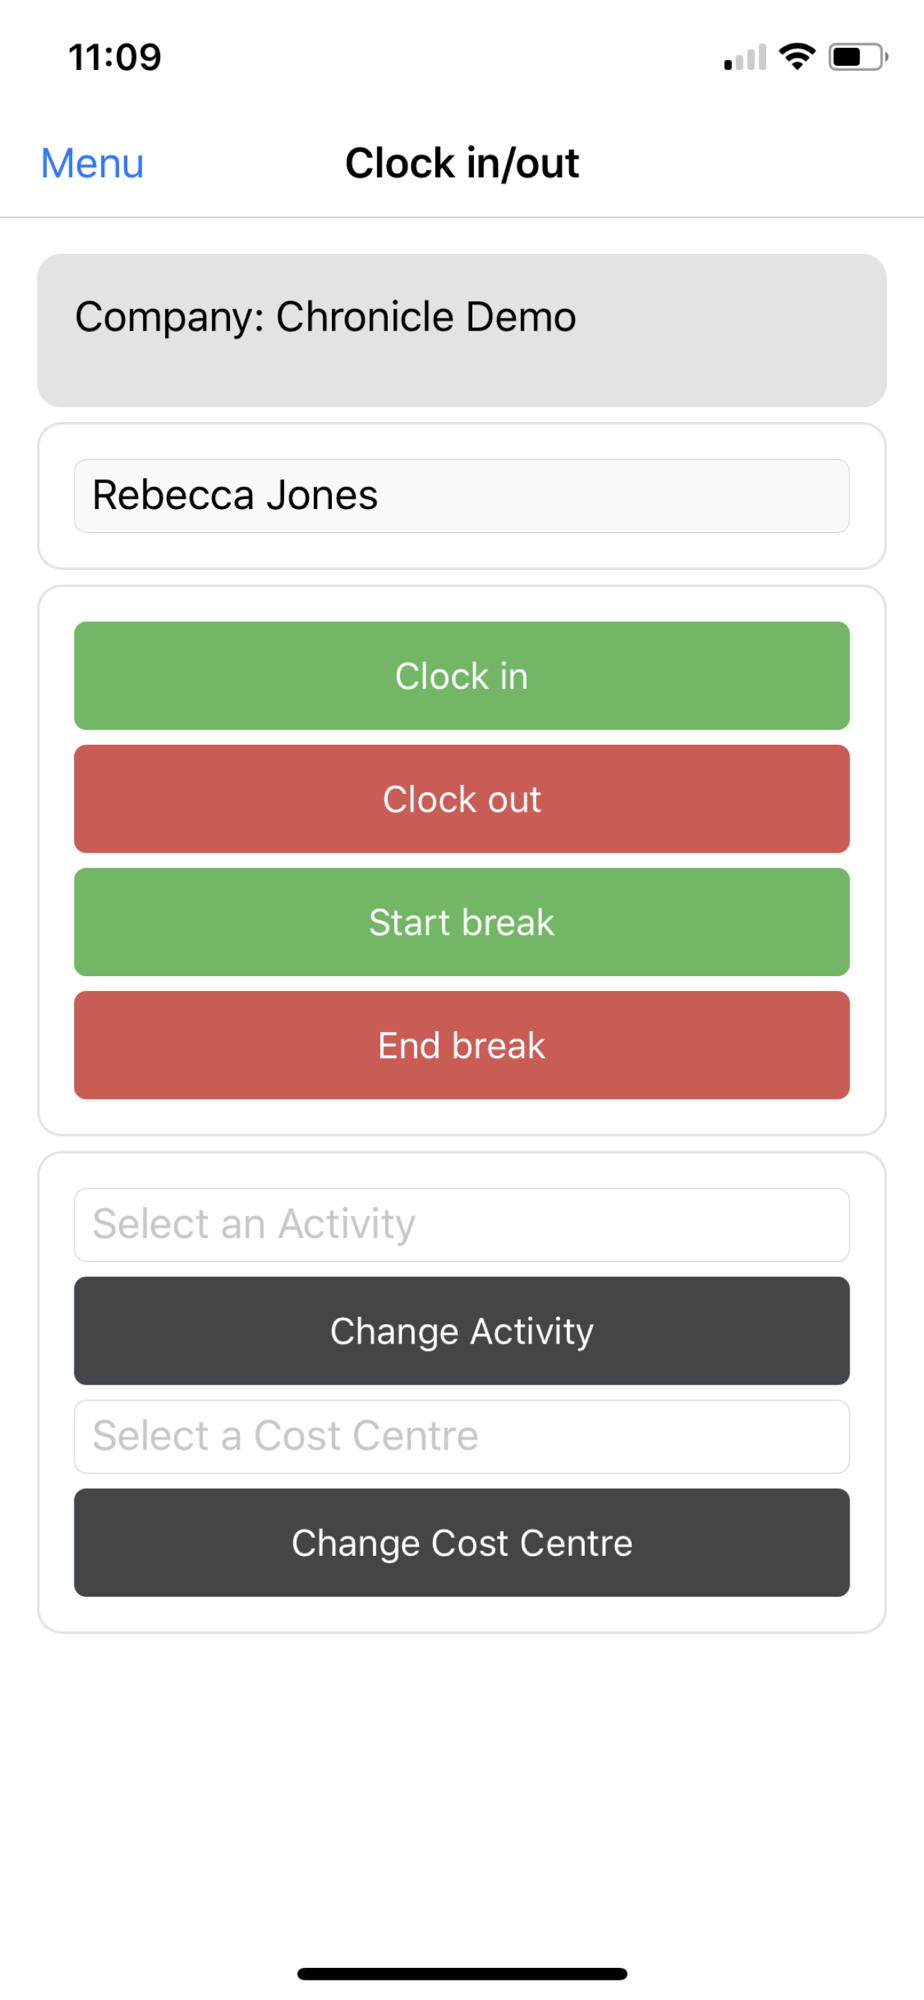Tap the green Clock in button
Screen dimensions: 924x2000
click(462, 676)
